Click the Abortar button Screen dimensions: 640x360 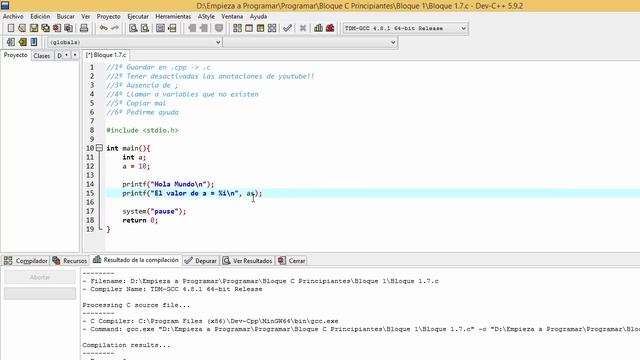40,277
